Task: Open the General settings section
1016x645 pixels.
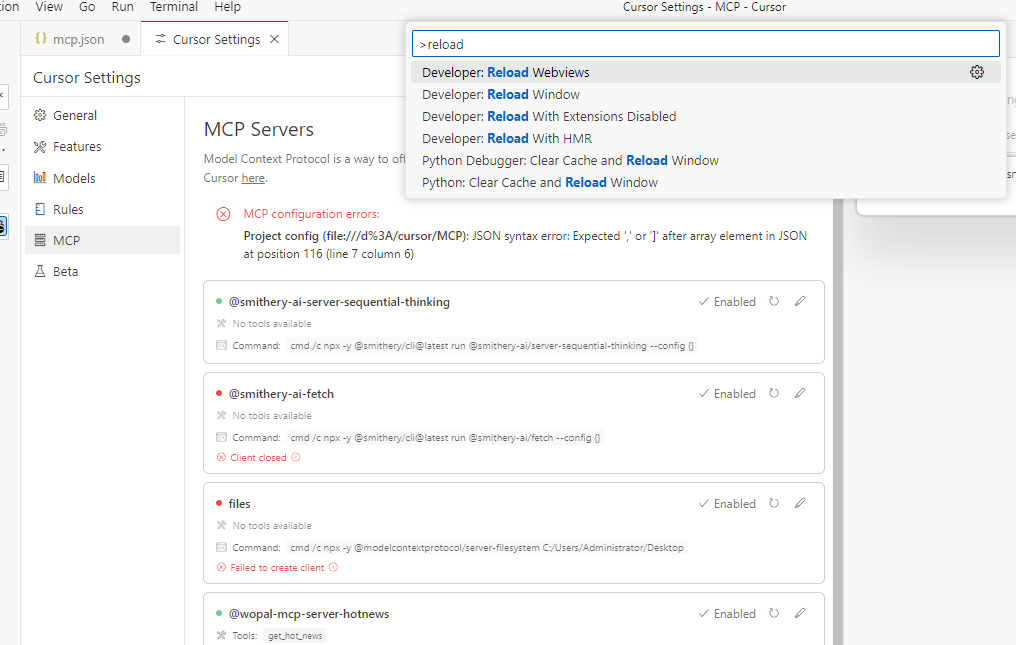Action: 102,115
